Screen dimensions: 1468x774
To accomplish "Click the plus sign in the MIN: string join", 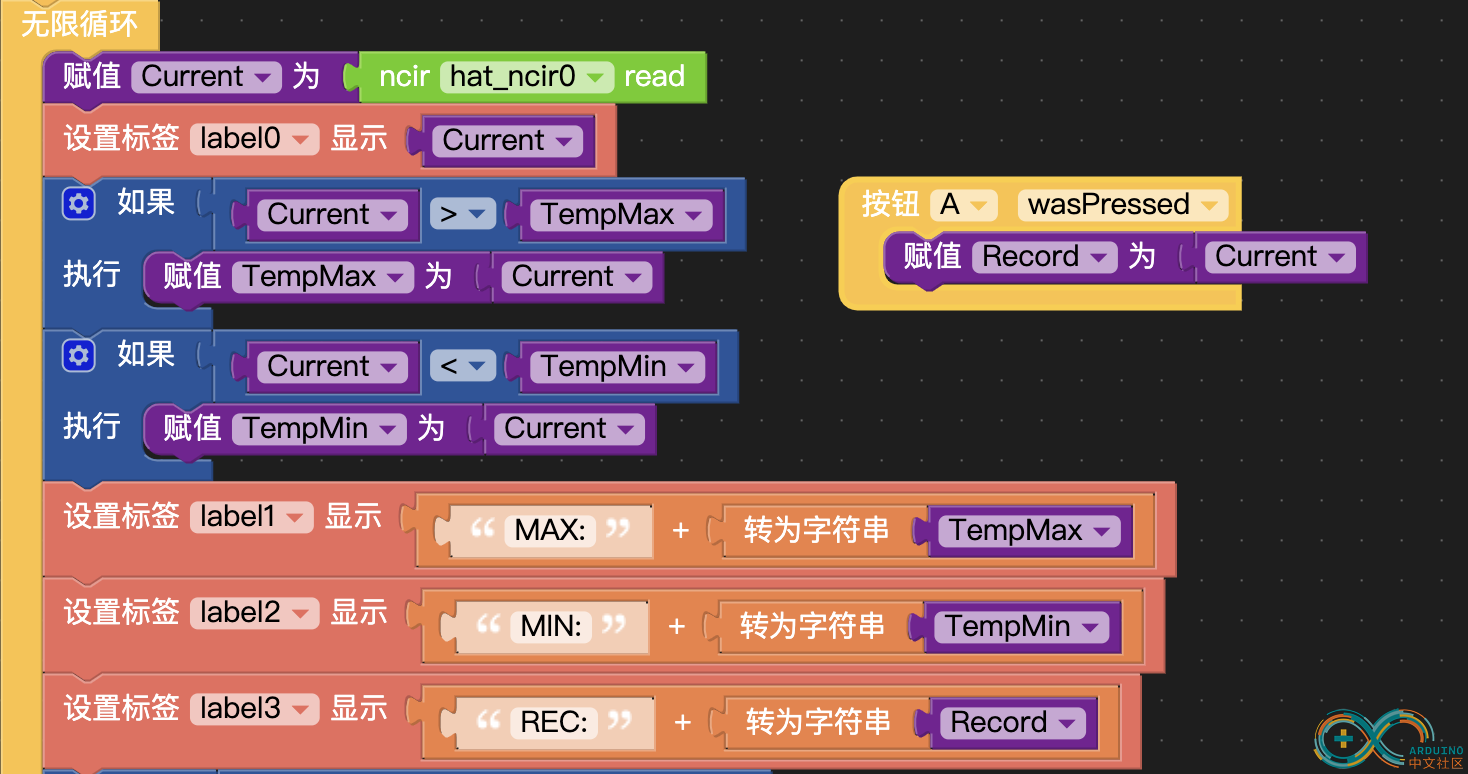I will [x=677, y=627].
